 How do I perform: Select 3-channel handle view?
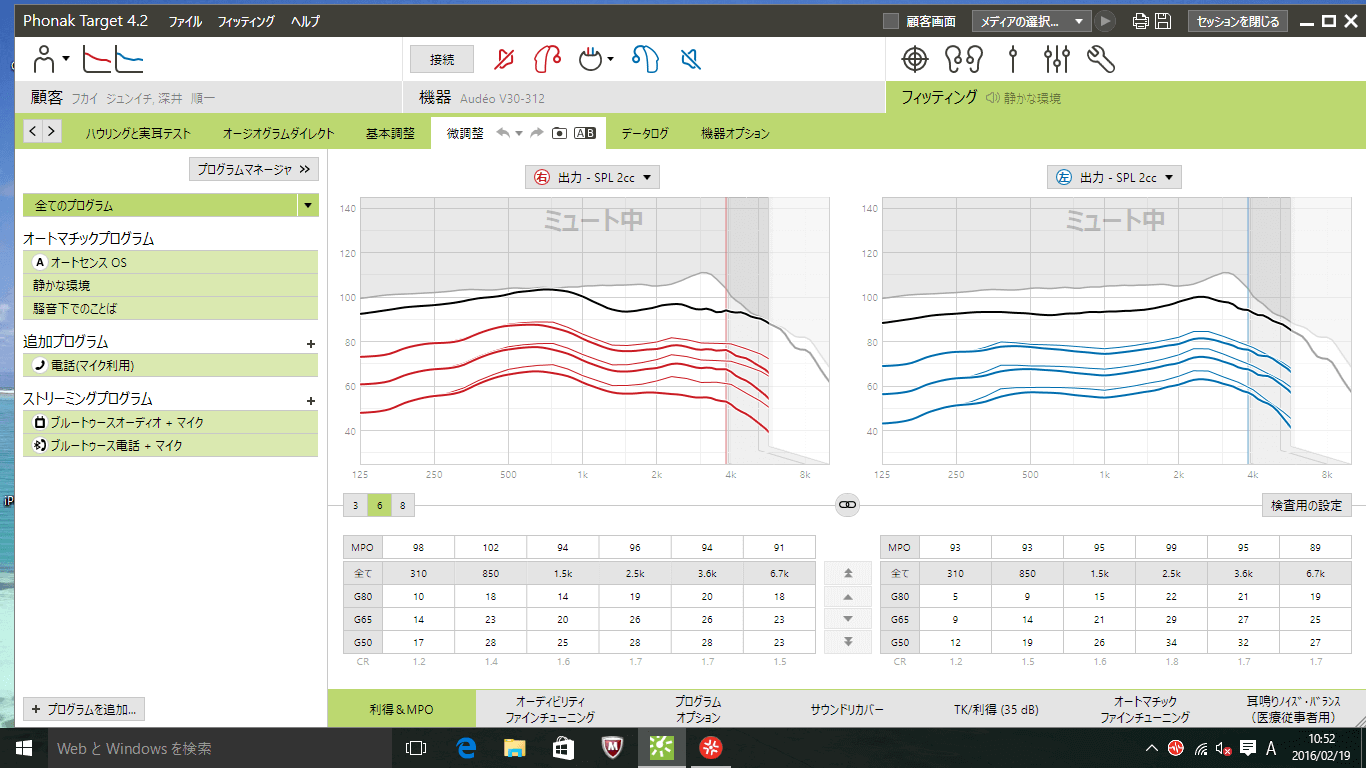coord(355,506)
